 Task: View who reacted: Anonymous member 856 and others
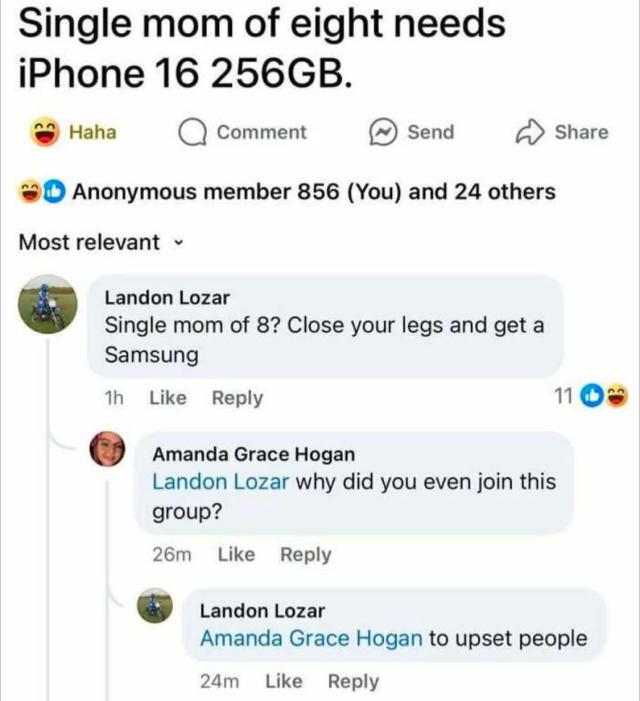pyautogui.click(x=314, y=192)
